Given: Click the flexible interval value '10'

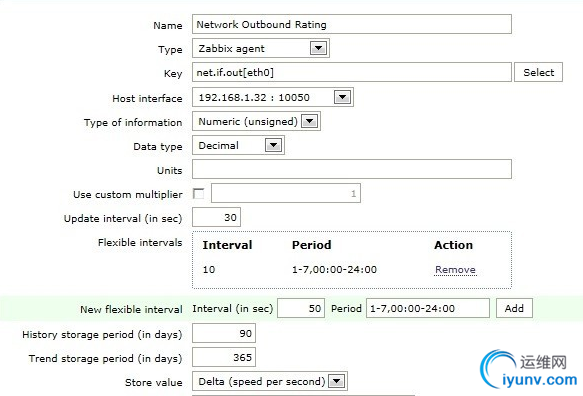Looking at the screenshot, I should point(209,270).
